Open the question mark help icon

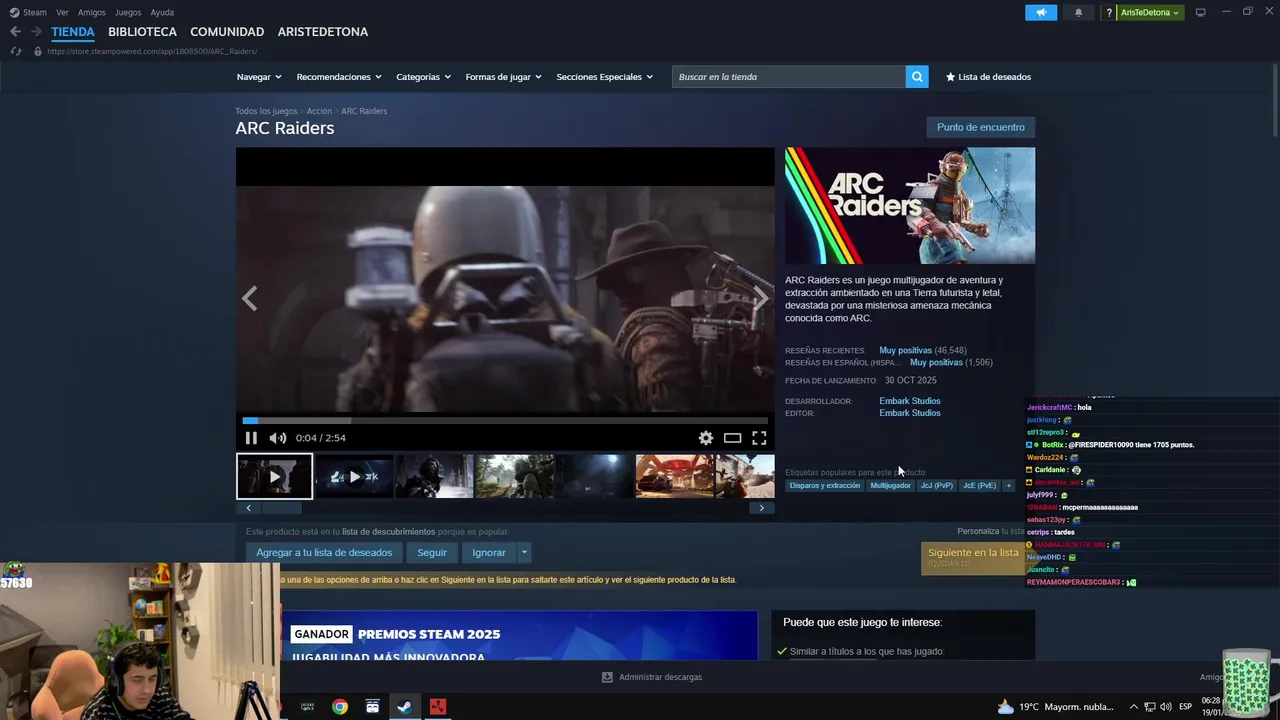pos(1109,13)
